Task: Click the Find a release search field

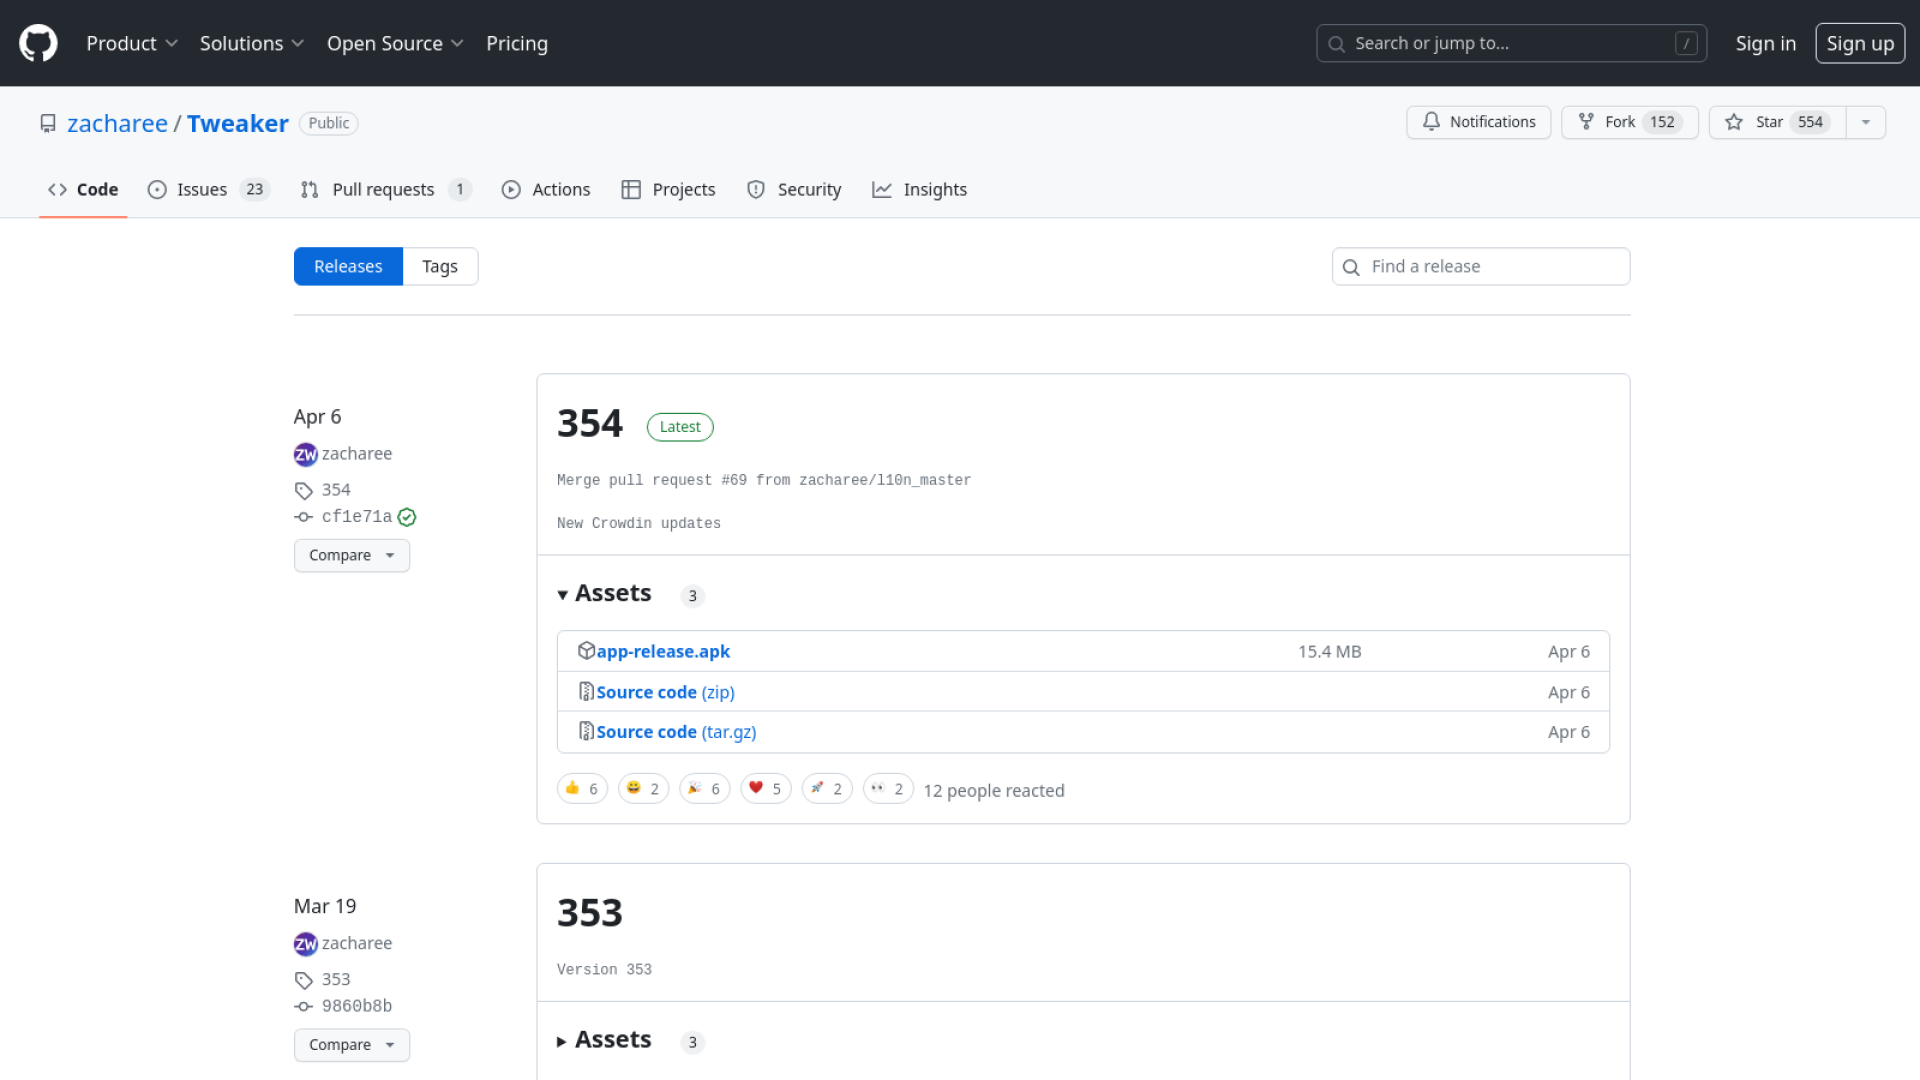Action: pyautogui.click(x=1480, y=266)
